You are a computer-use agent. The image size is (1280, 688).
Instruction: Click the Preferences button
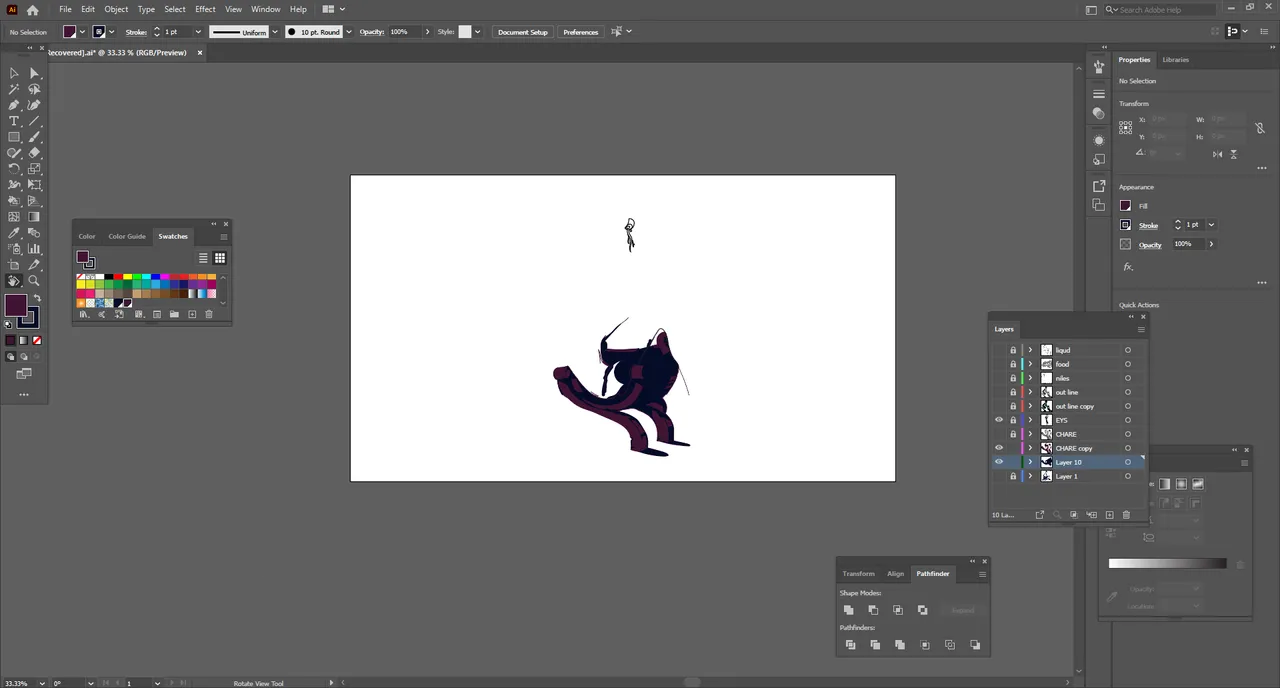pyautogui.click(x=581, y=32)
